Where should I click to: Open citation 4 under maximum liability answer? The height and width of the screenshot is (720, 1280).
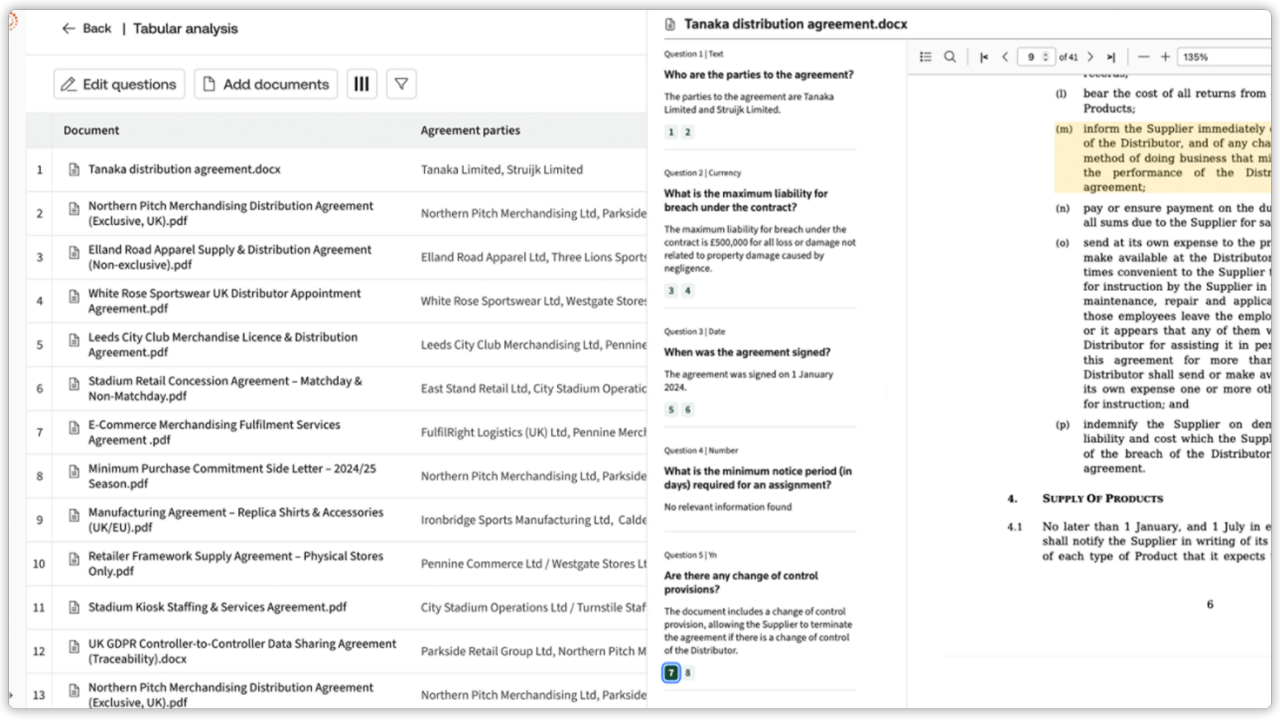(x=688, y=291)
